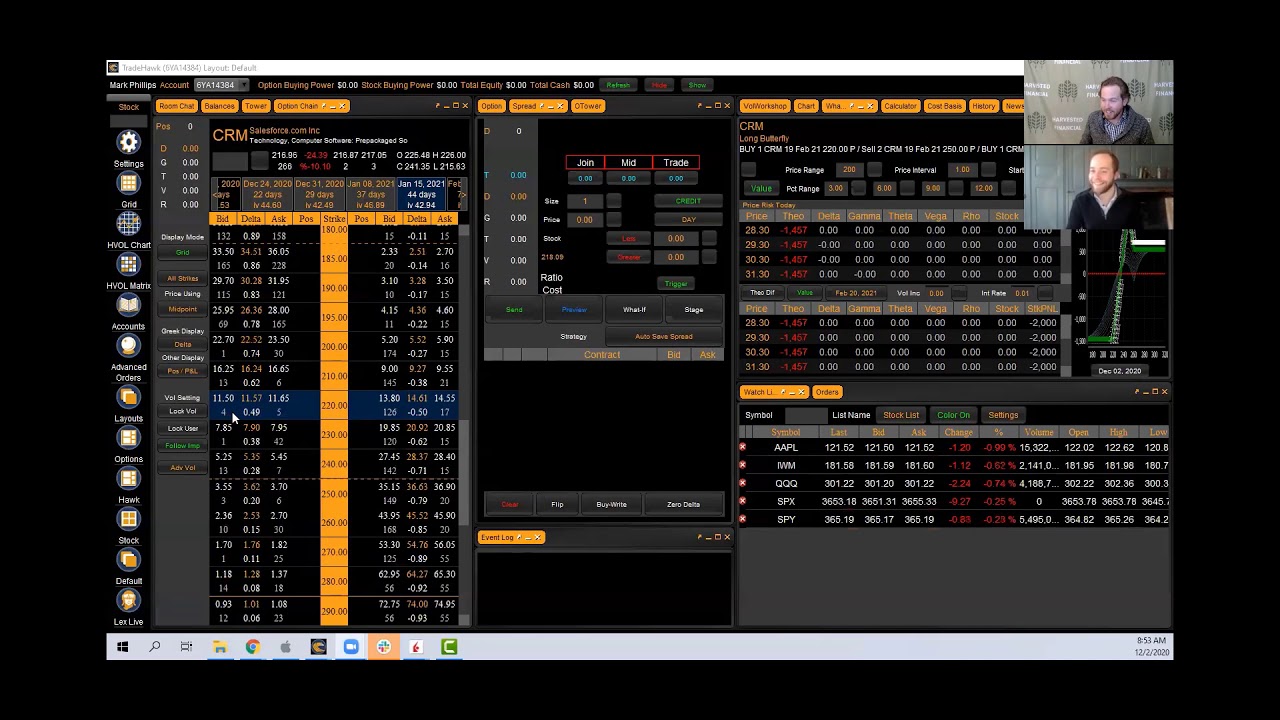The image size is (1280, 720).
Task: Toggle the Grid display mode button
Action: [182, 253]
